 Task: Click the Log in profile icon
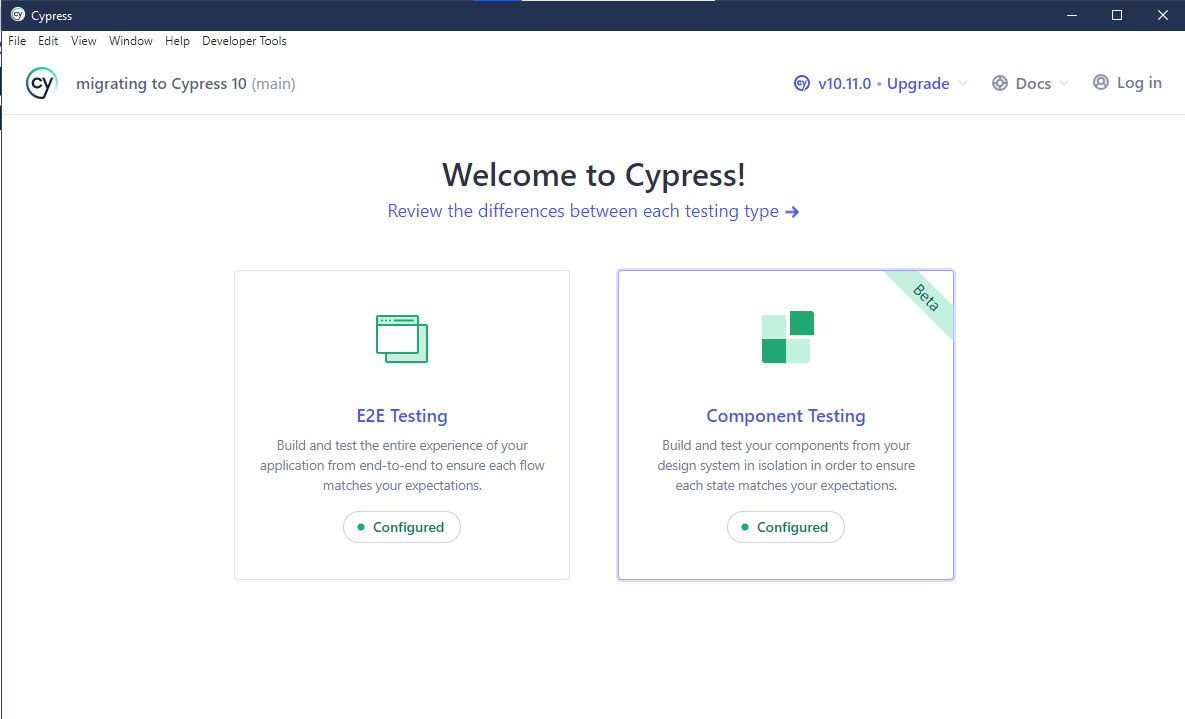pos(1100,82)
